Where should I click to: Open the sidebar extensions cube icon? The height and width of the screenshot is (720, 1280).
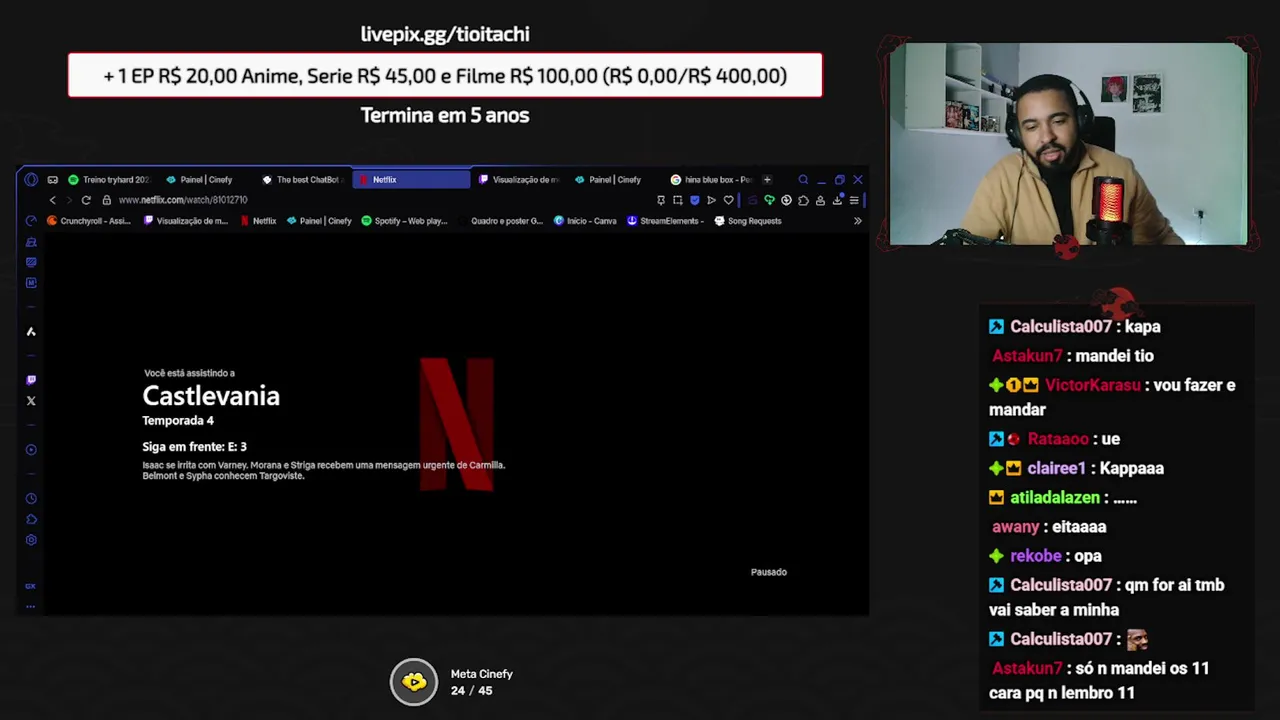point(31,519)
